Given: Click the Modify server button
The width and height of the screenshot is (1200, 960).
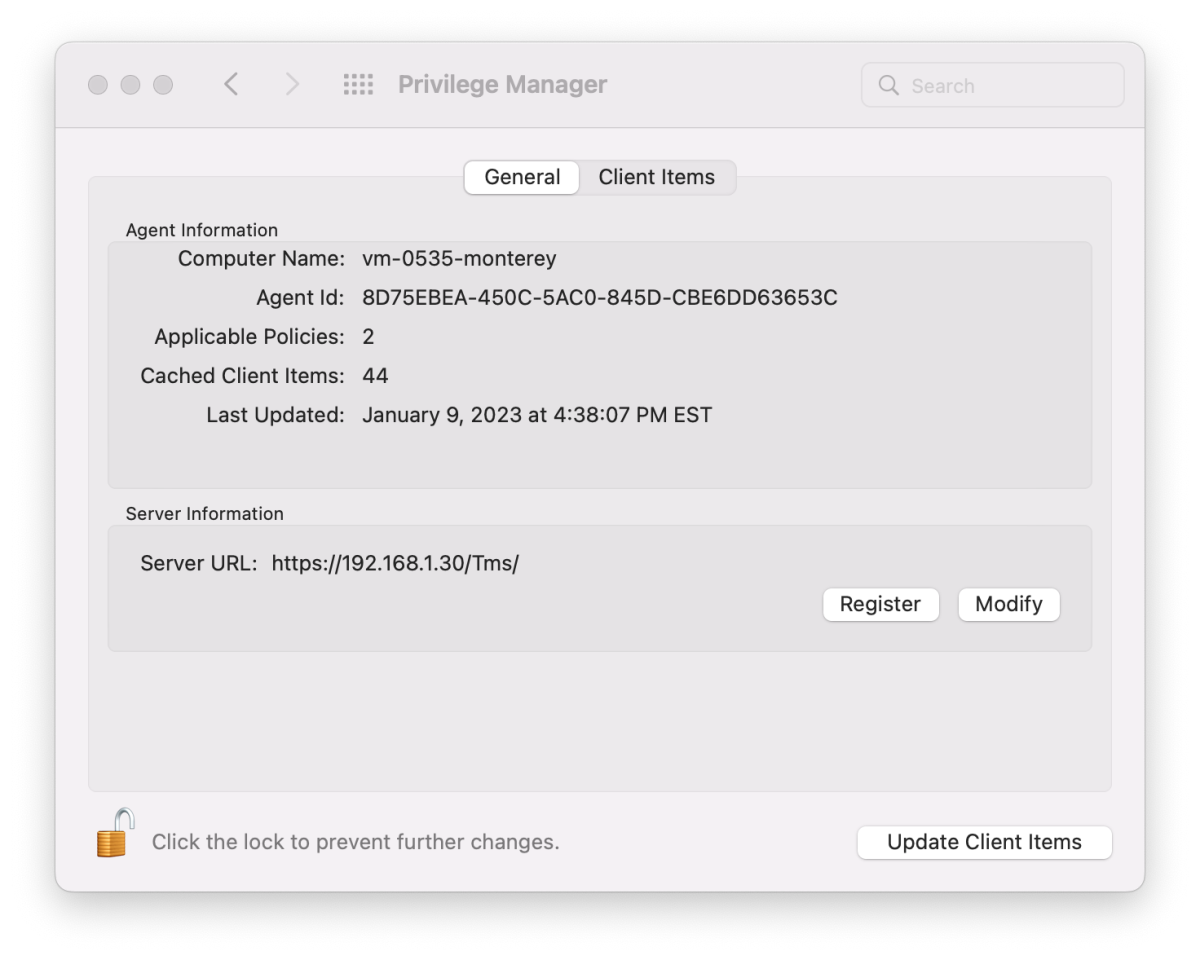Looking at the screenshot, I should 1008,604.
